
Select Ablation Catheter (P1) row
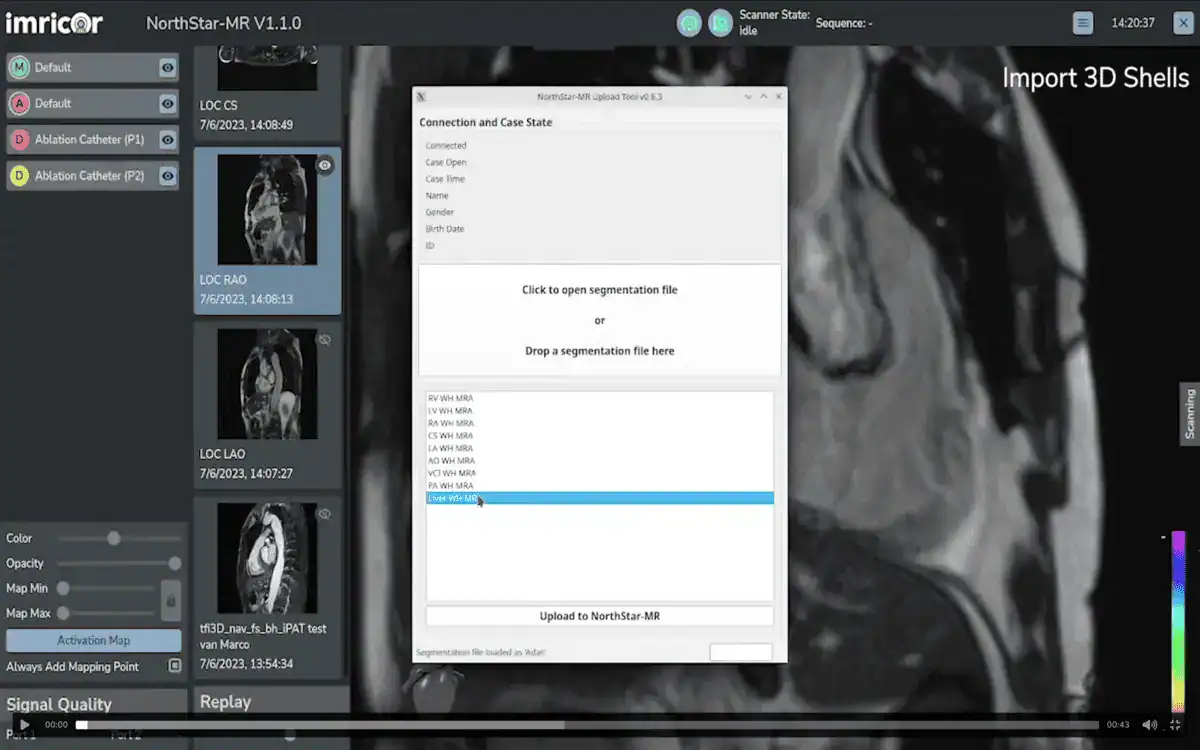click(92, 140)
